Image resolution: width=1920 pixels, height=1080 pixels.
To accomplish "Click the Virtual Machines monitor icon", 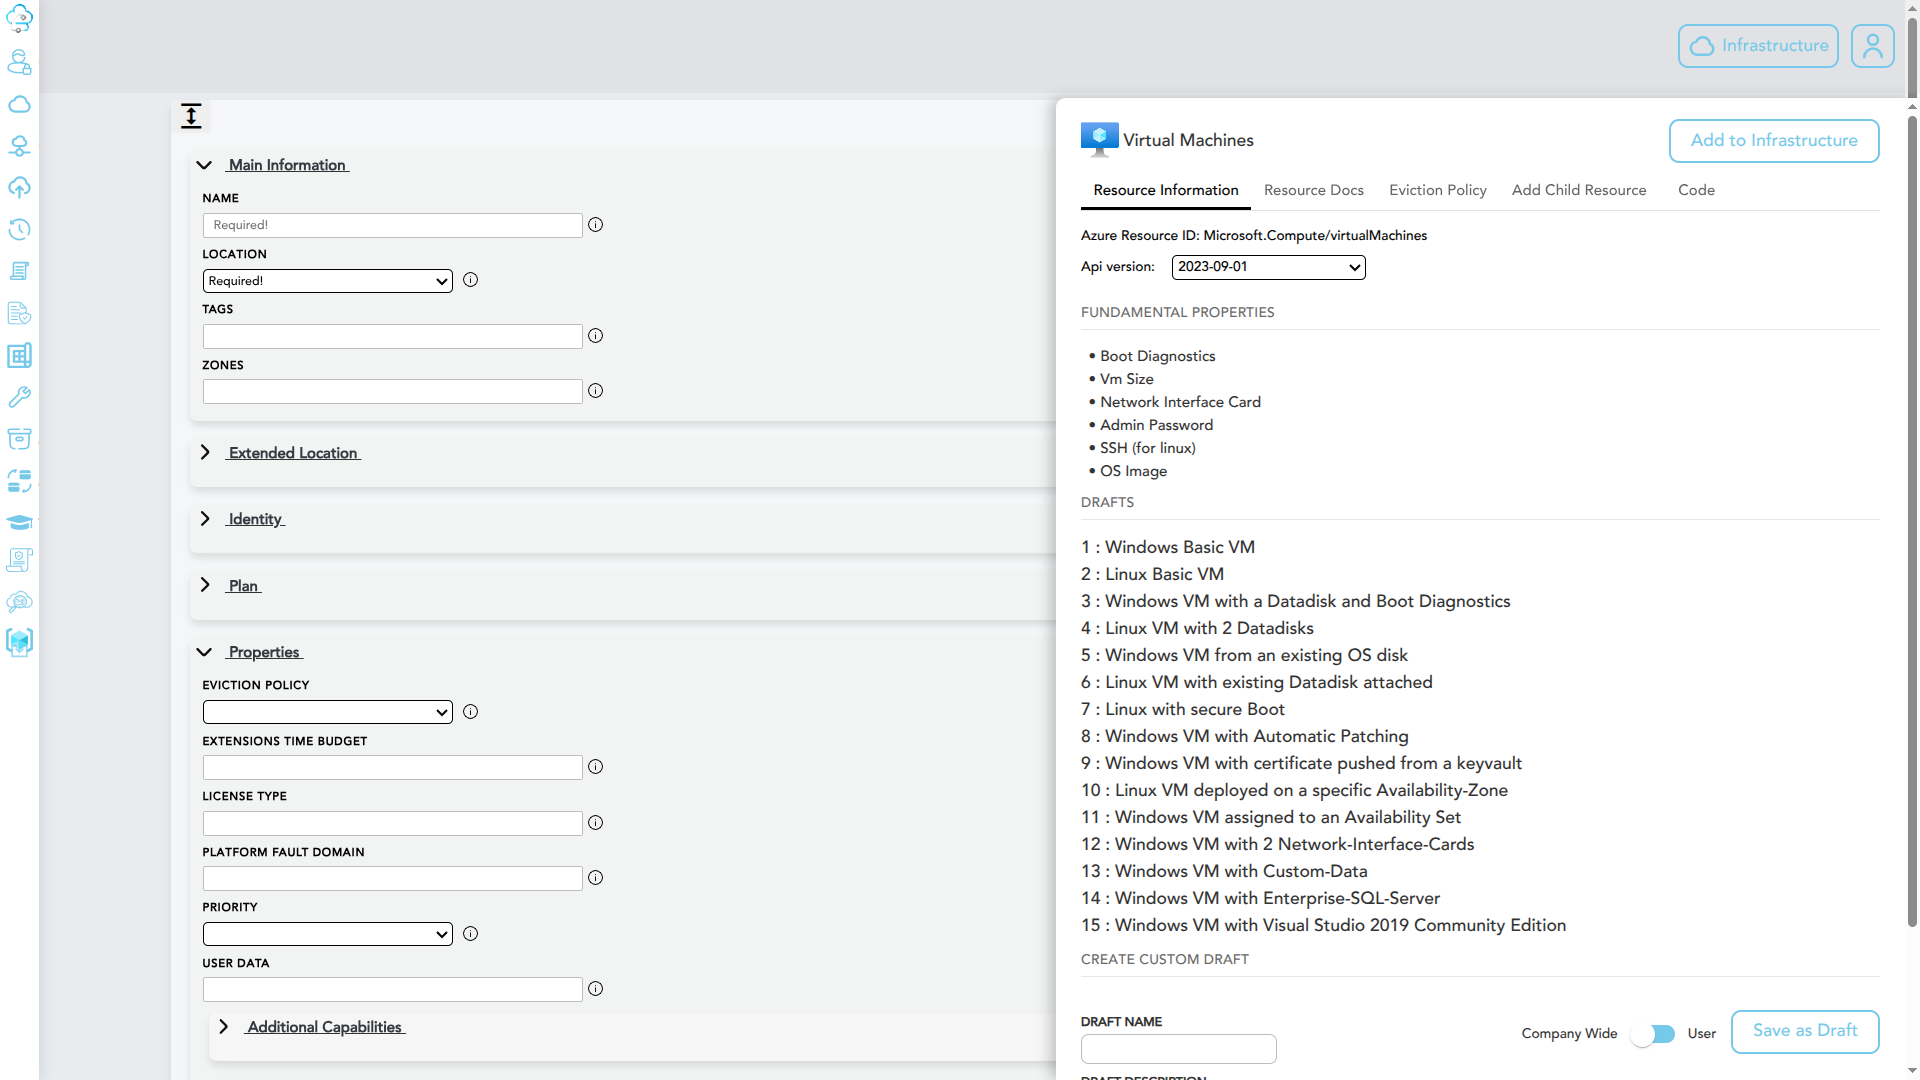I will 1099,140.
